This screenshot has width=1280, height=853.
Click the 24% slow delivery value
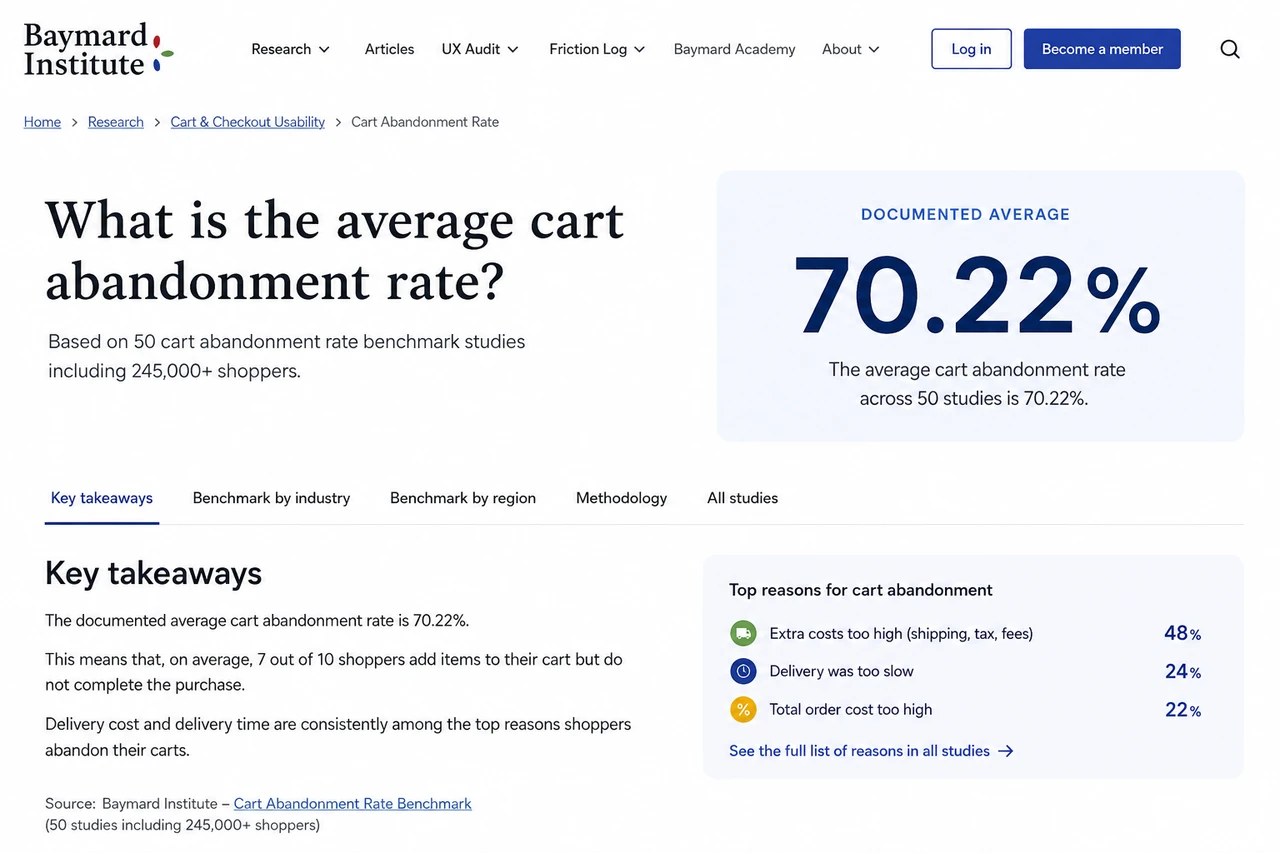coord(1182,671)
